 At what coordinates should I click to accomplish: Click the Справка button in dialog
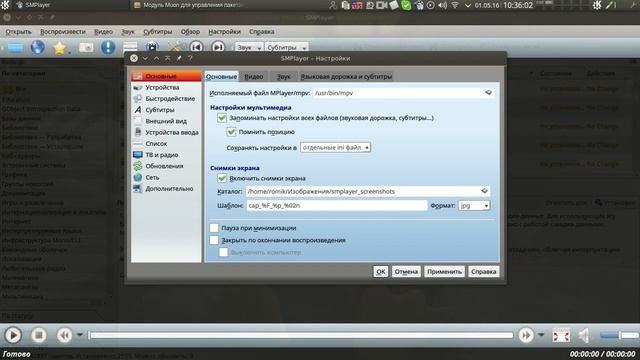click(483, 271)
